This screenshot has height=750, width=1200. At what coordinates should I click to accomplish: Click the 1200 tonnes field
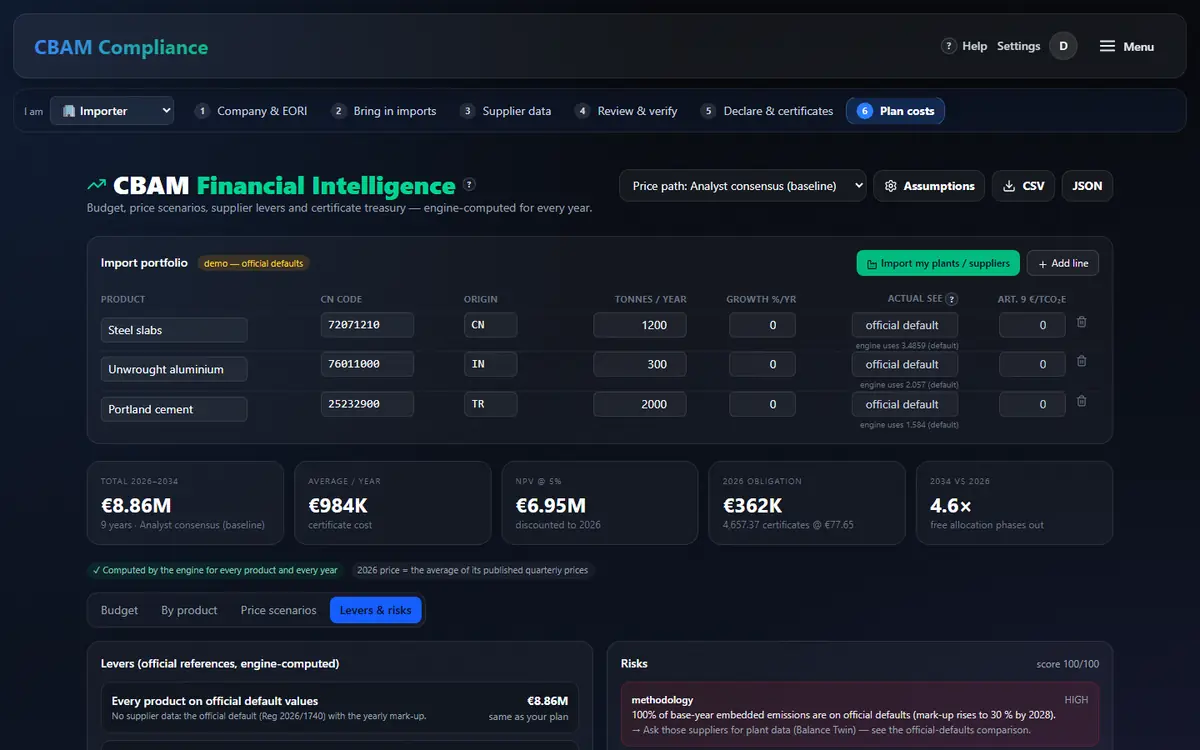[640, 325]
